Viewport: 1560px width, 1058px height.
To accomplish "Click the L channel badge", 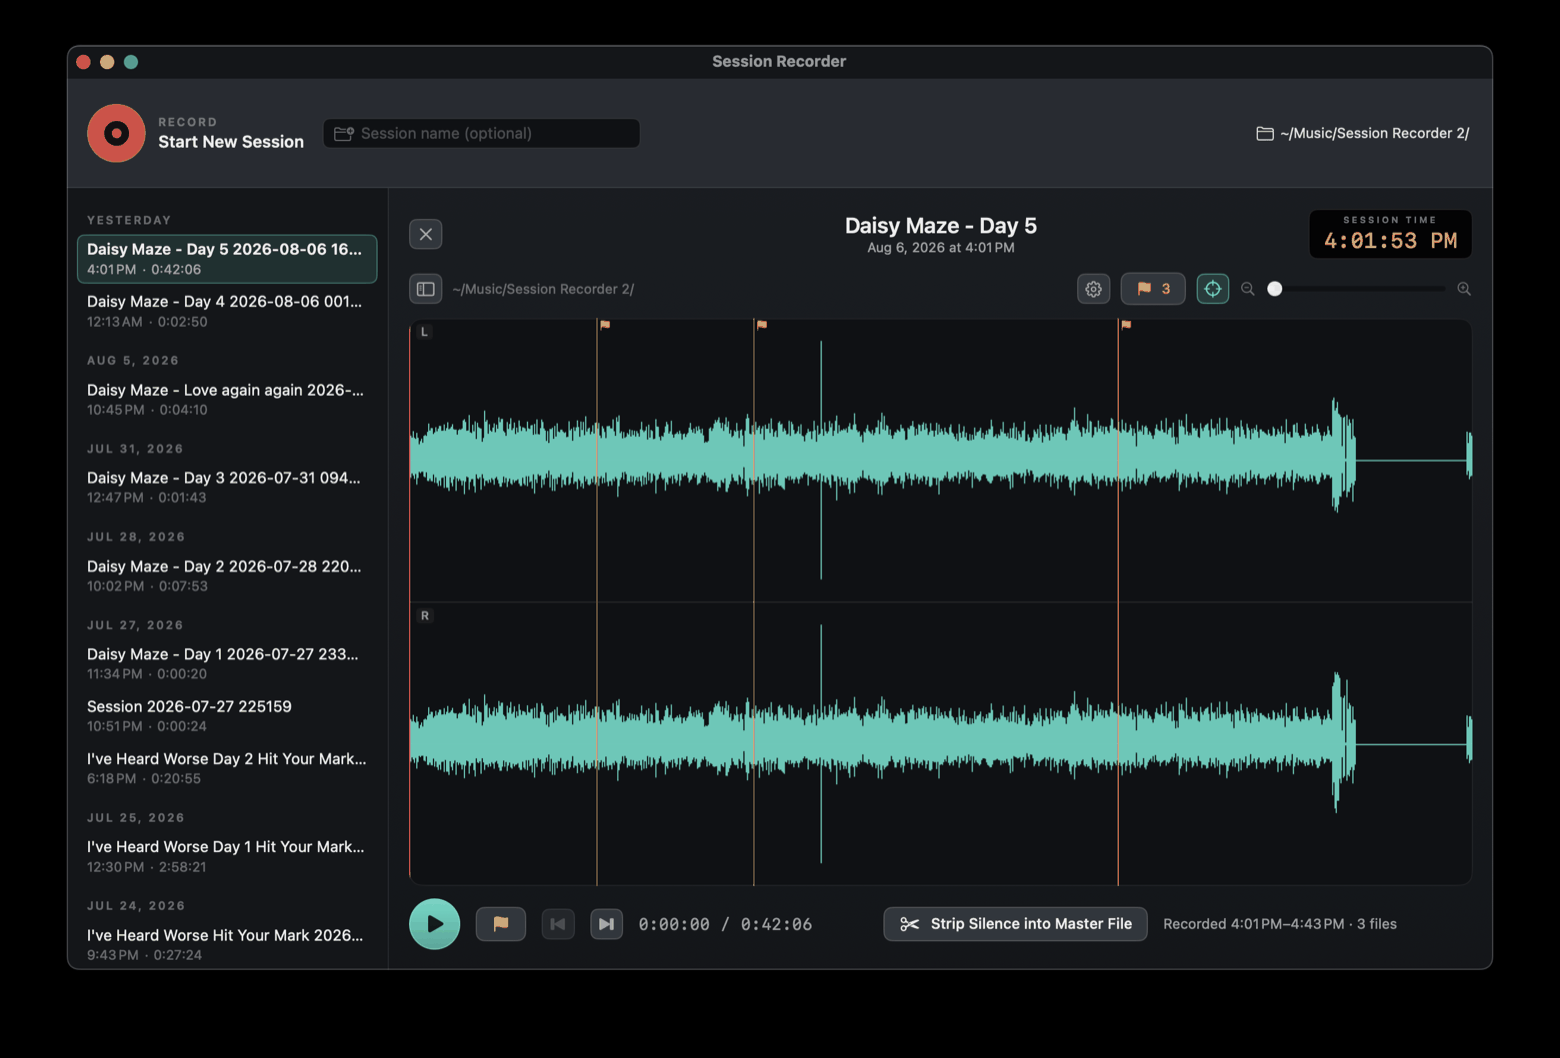I will [x=425, y=331].
